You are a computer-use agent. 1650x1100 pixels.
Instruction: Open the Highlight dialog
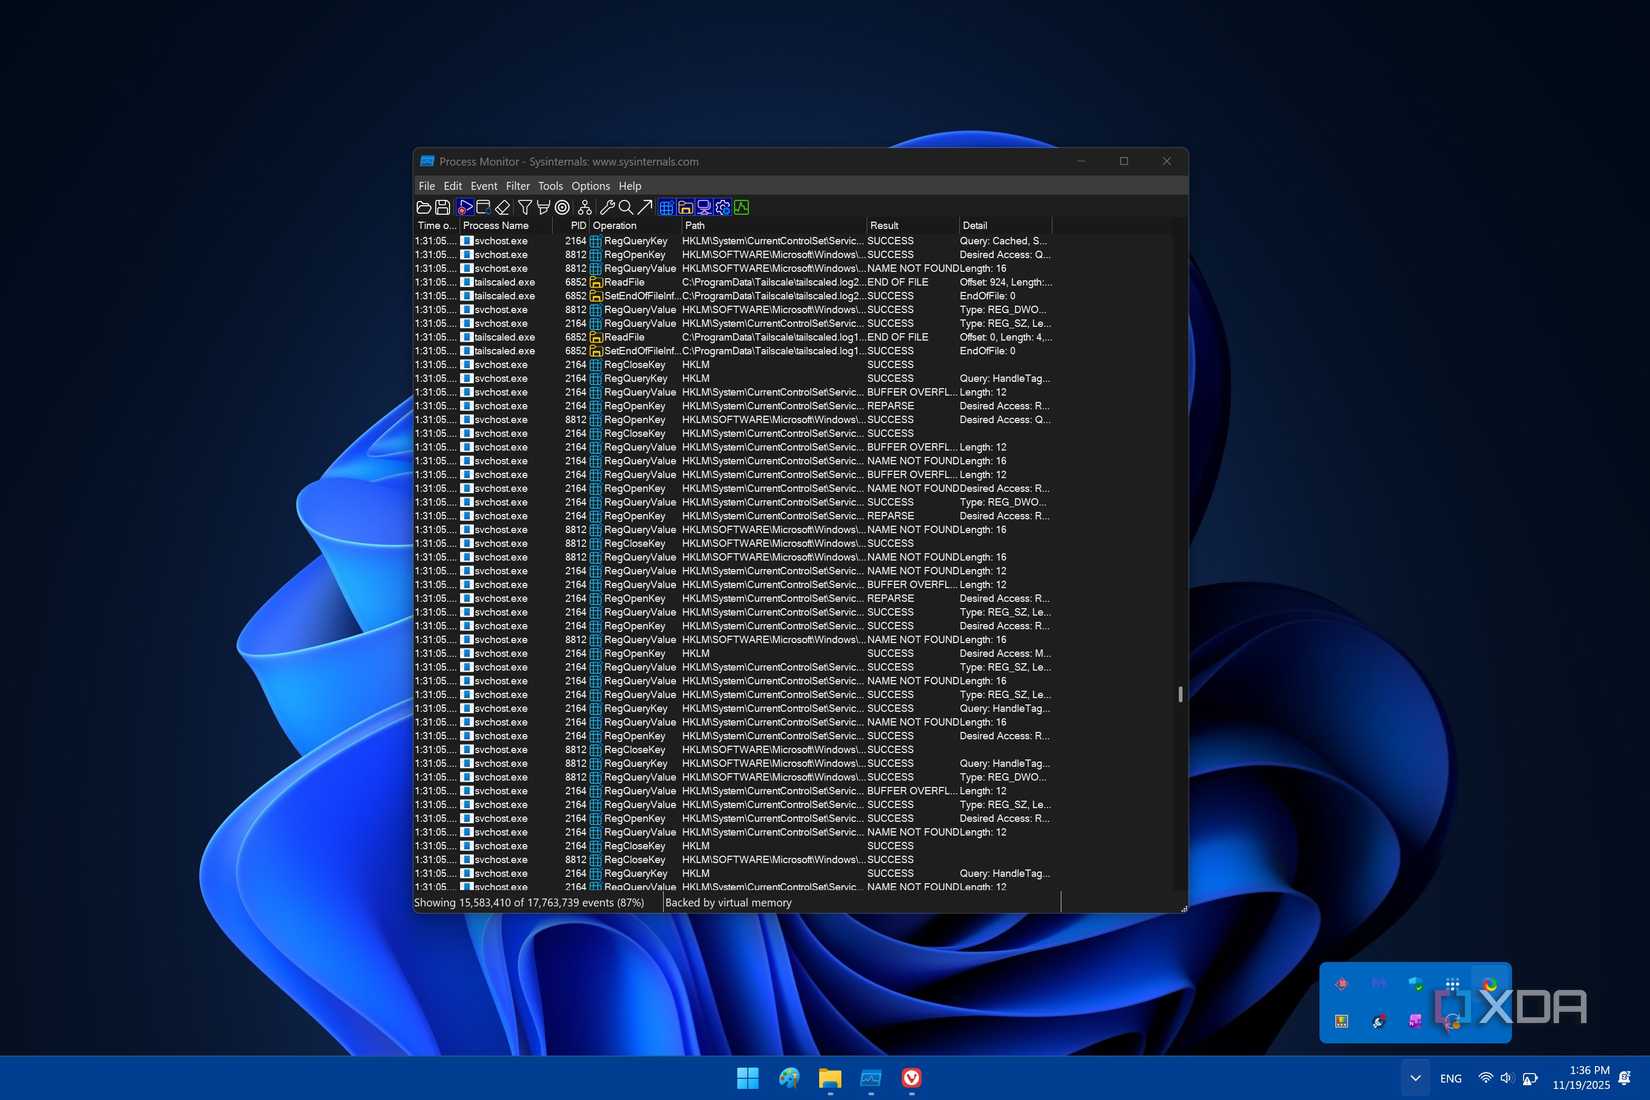(x=543, y=207)
